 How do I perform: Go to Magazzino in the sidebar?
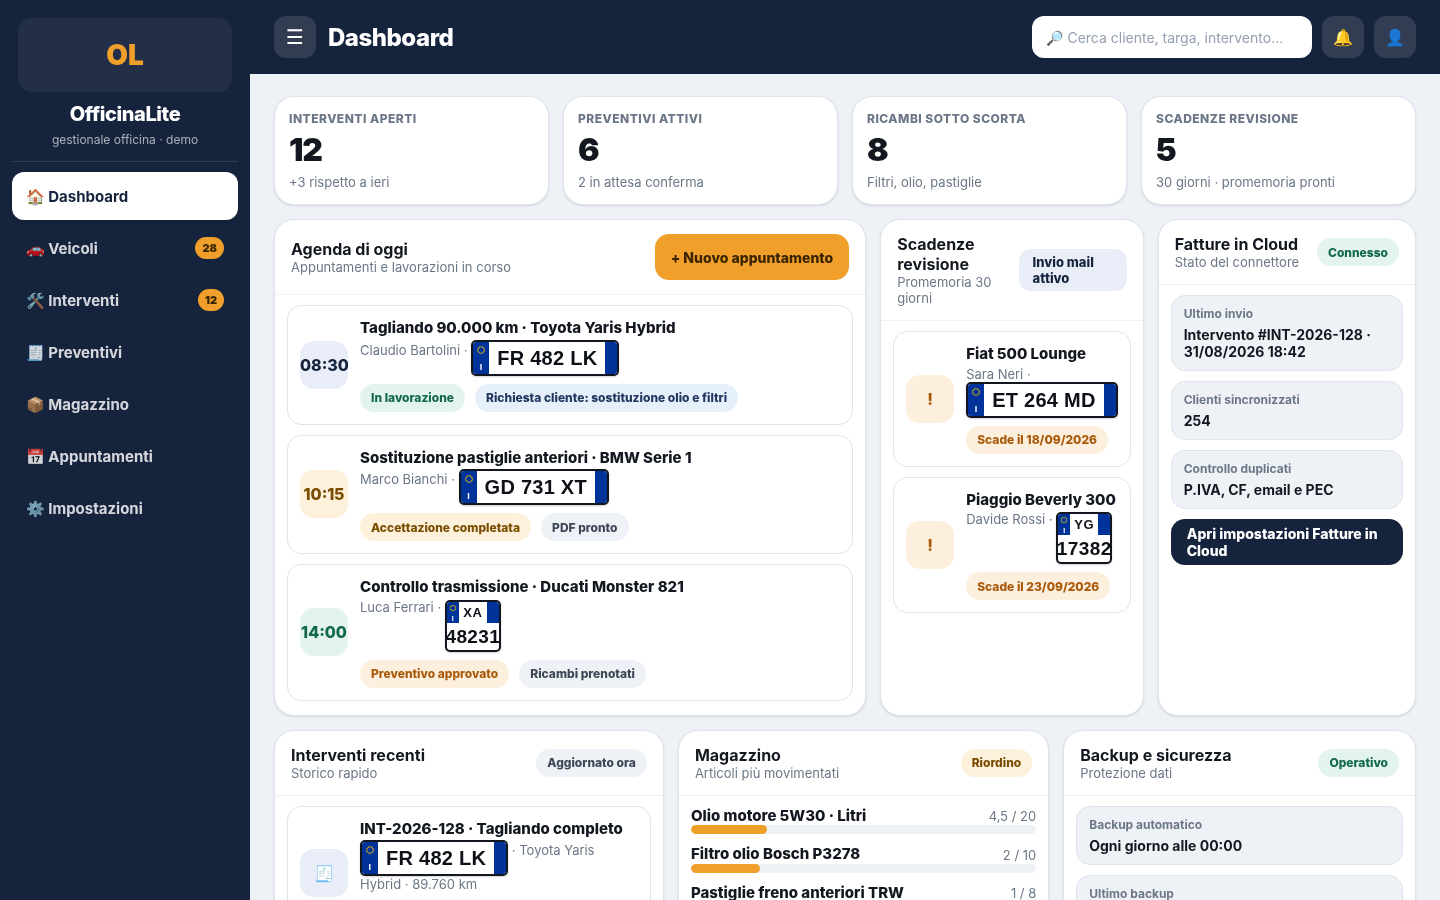(x=125, y=404)
